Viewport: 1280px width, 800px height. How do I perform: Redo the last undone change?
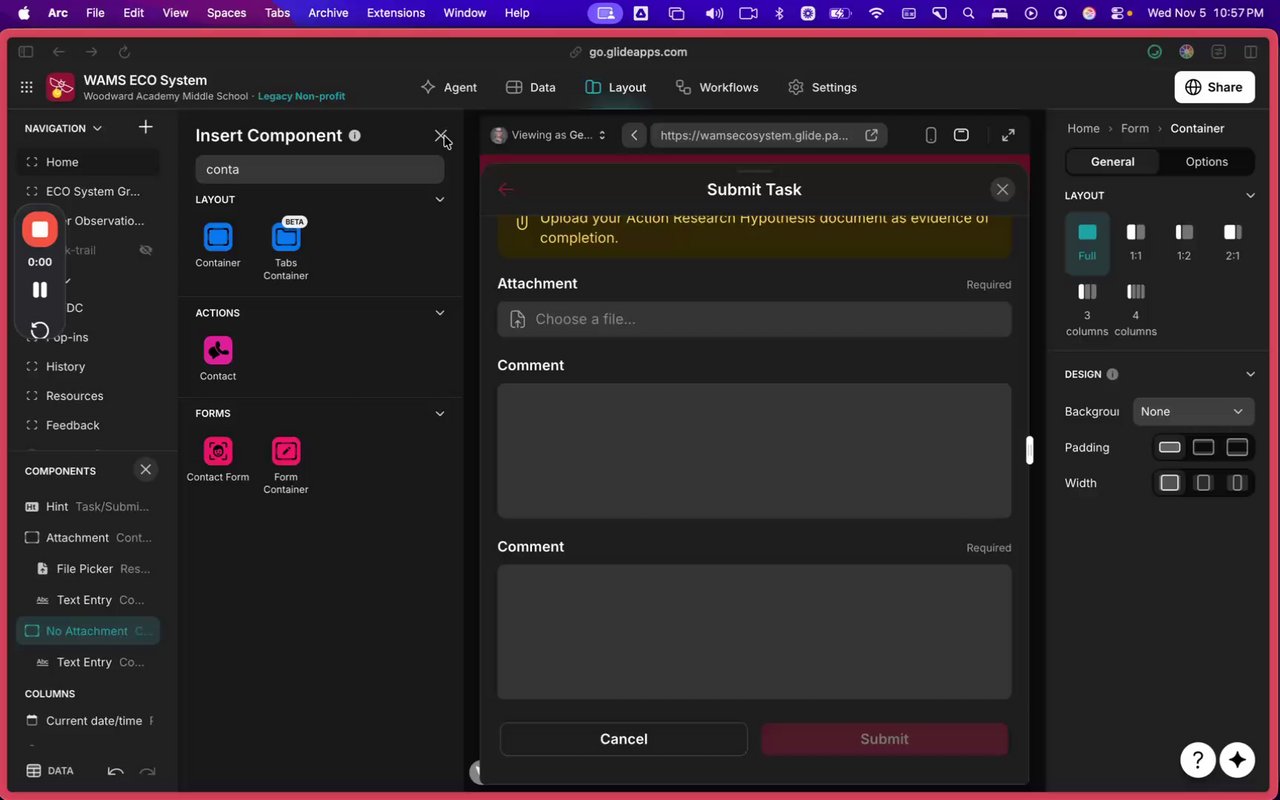pyautogui.click(x=147, y=771)
